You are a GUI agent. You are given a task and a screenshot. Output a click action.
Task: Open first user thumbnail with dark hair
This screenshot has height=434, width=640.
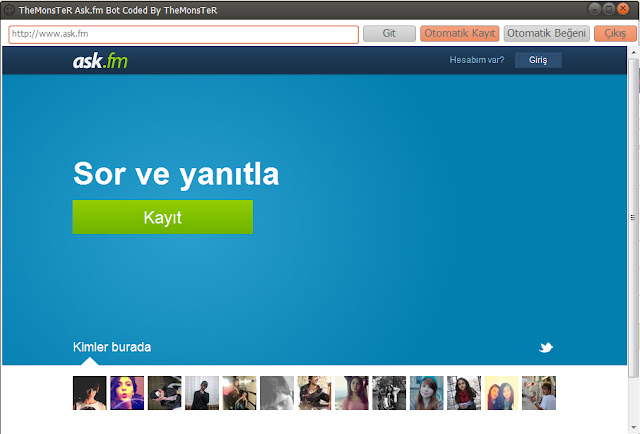tap(90, 393)
